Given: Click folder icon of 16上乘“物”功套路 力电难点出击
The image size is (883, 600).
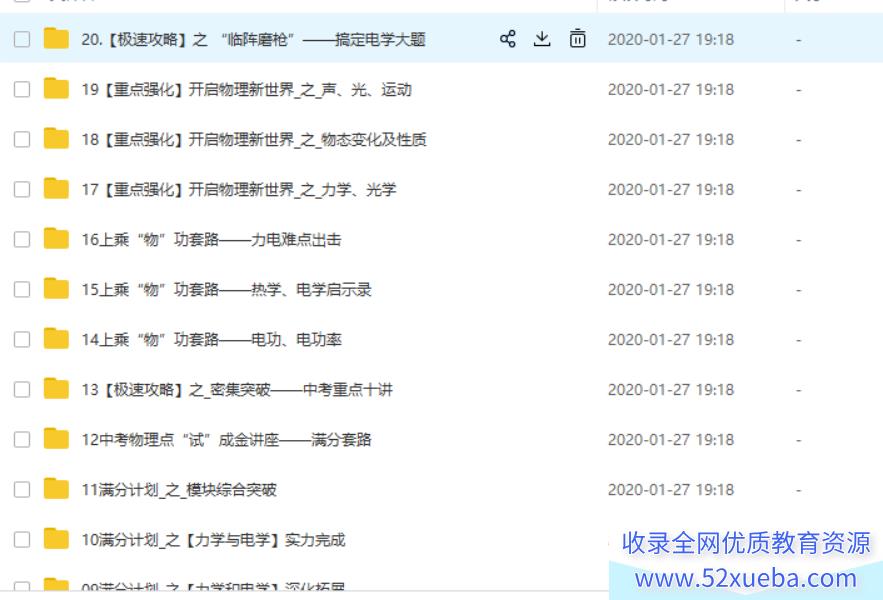Looking at the screenshot, I should [56, 239].
